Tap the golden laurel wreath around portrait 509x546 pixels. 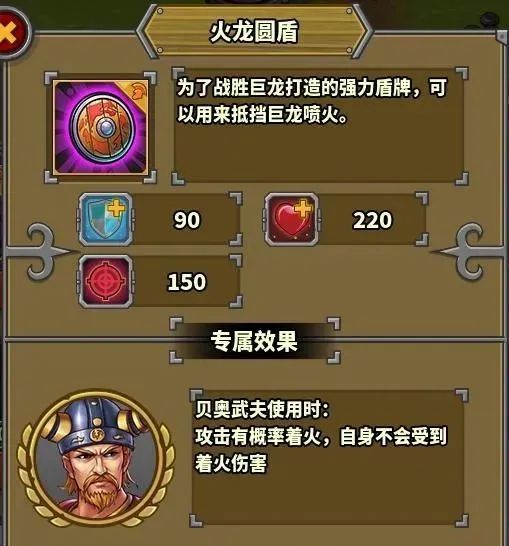point(97,460)
